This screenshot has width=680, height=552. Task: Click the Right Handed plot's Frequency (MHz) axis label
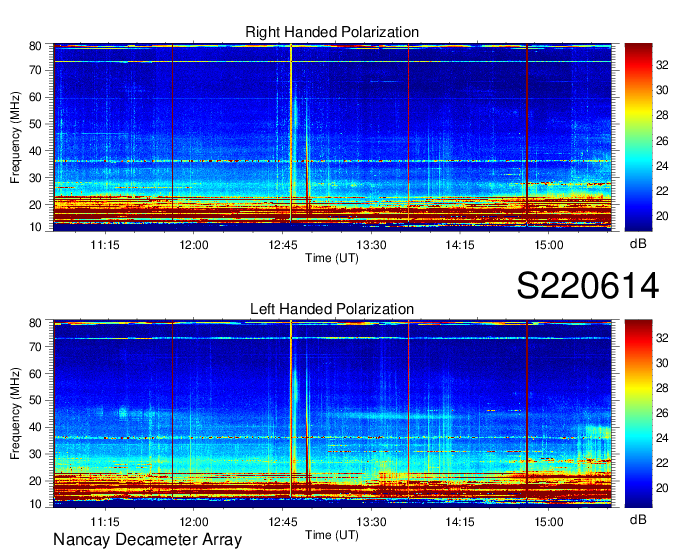(x=15, y=137)
